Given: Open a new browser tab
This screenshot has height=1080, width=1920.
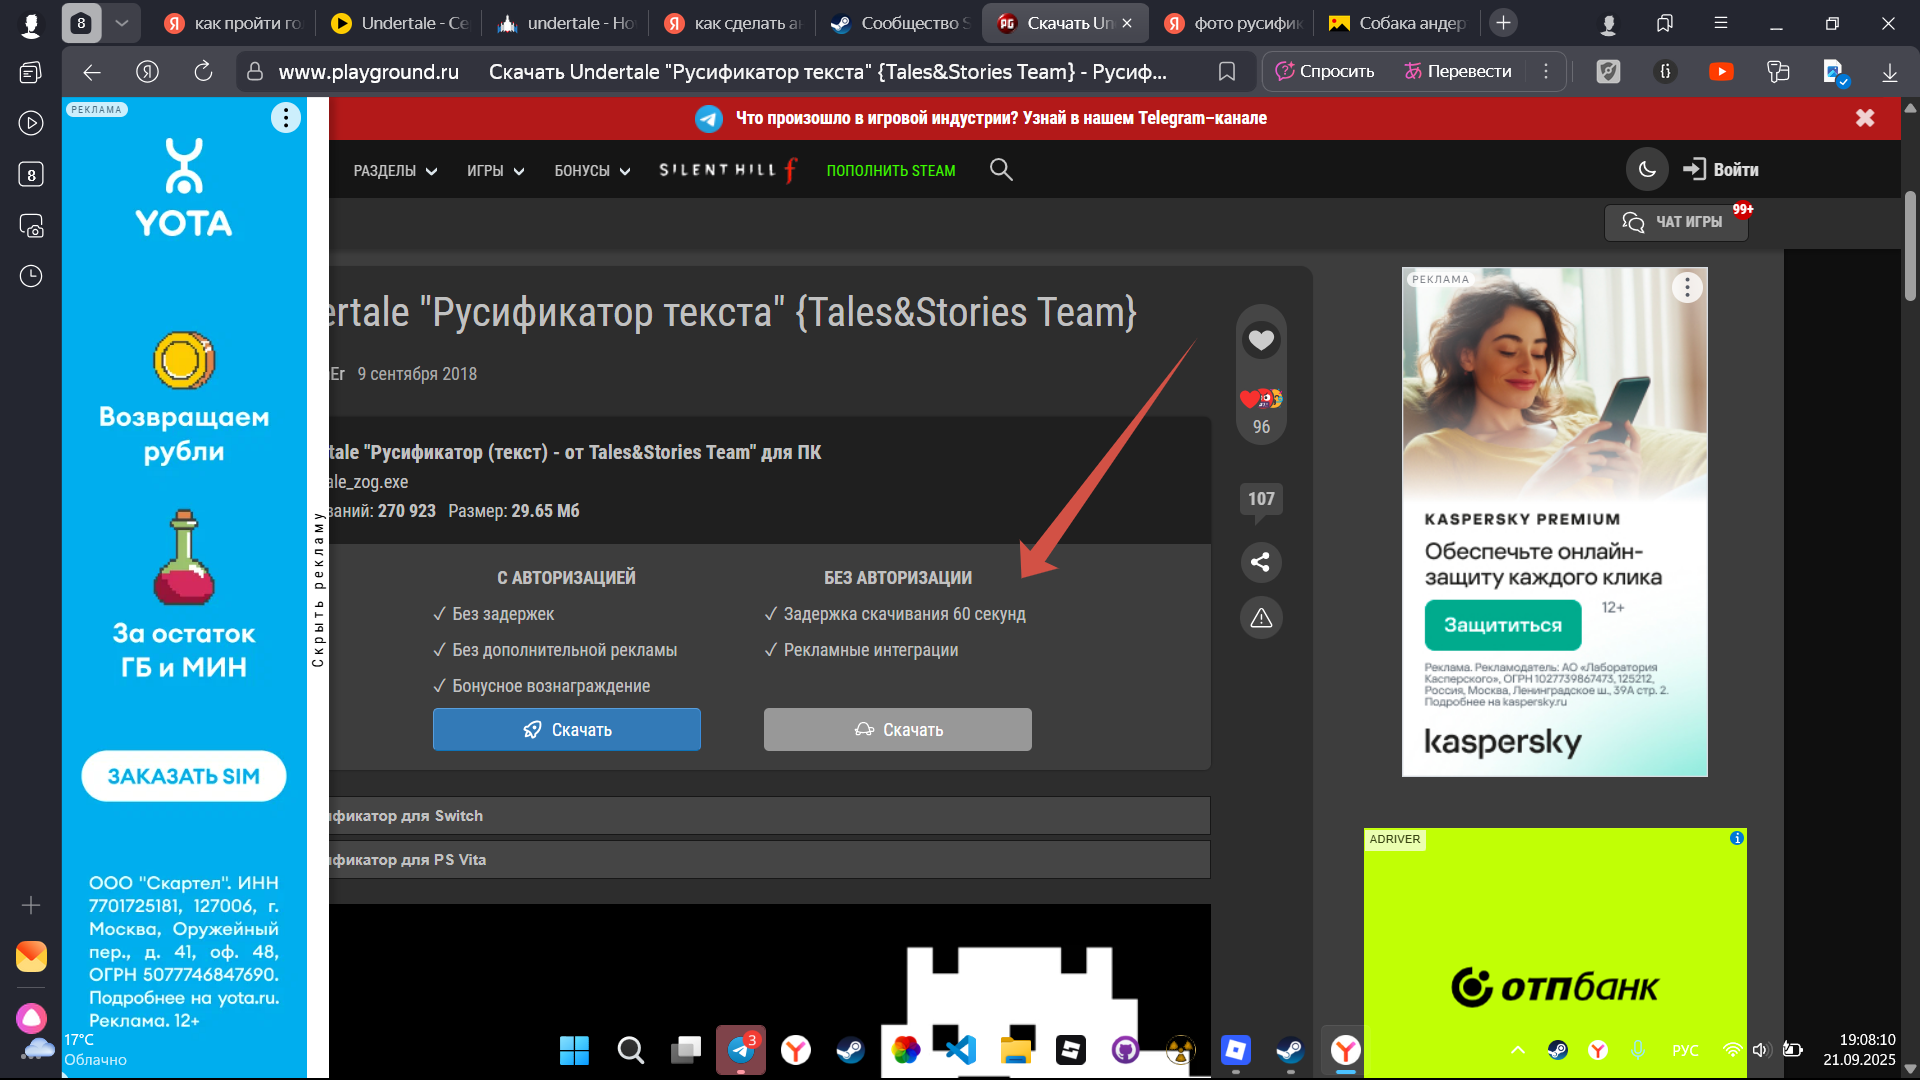Looking at the screenshot, I should [x=1503, y=23].
